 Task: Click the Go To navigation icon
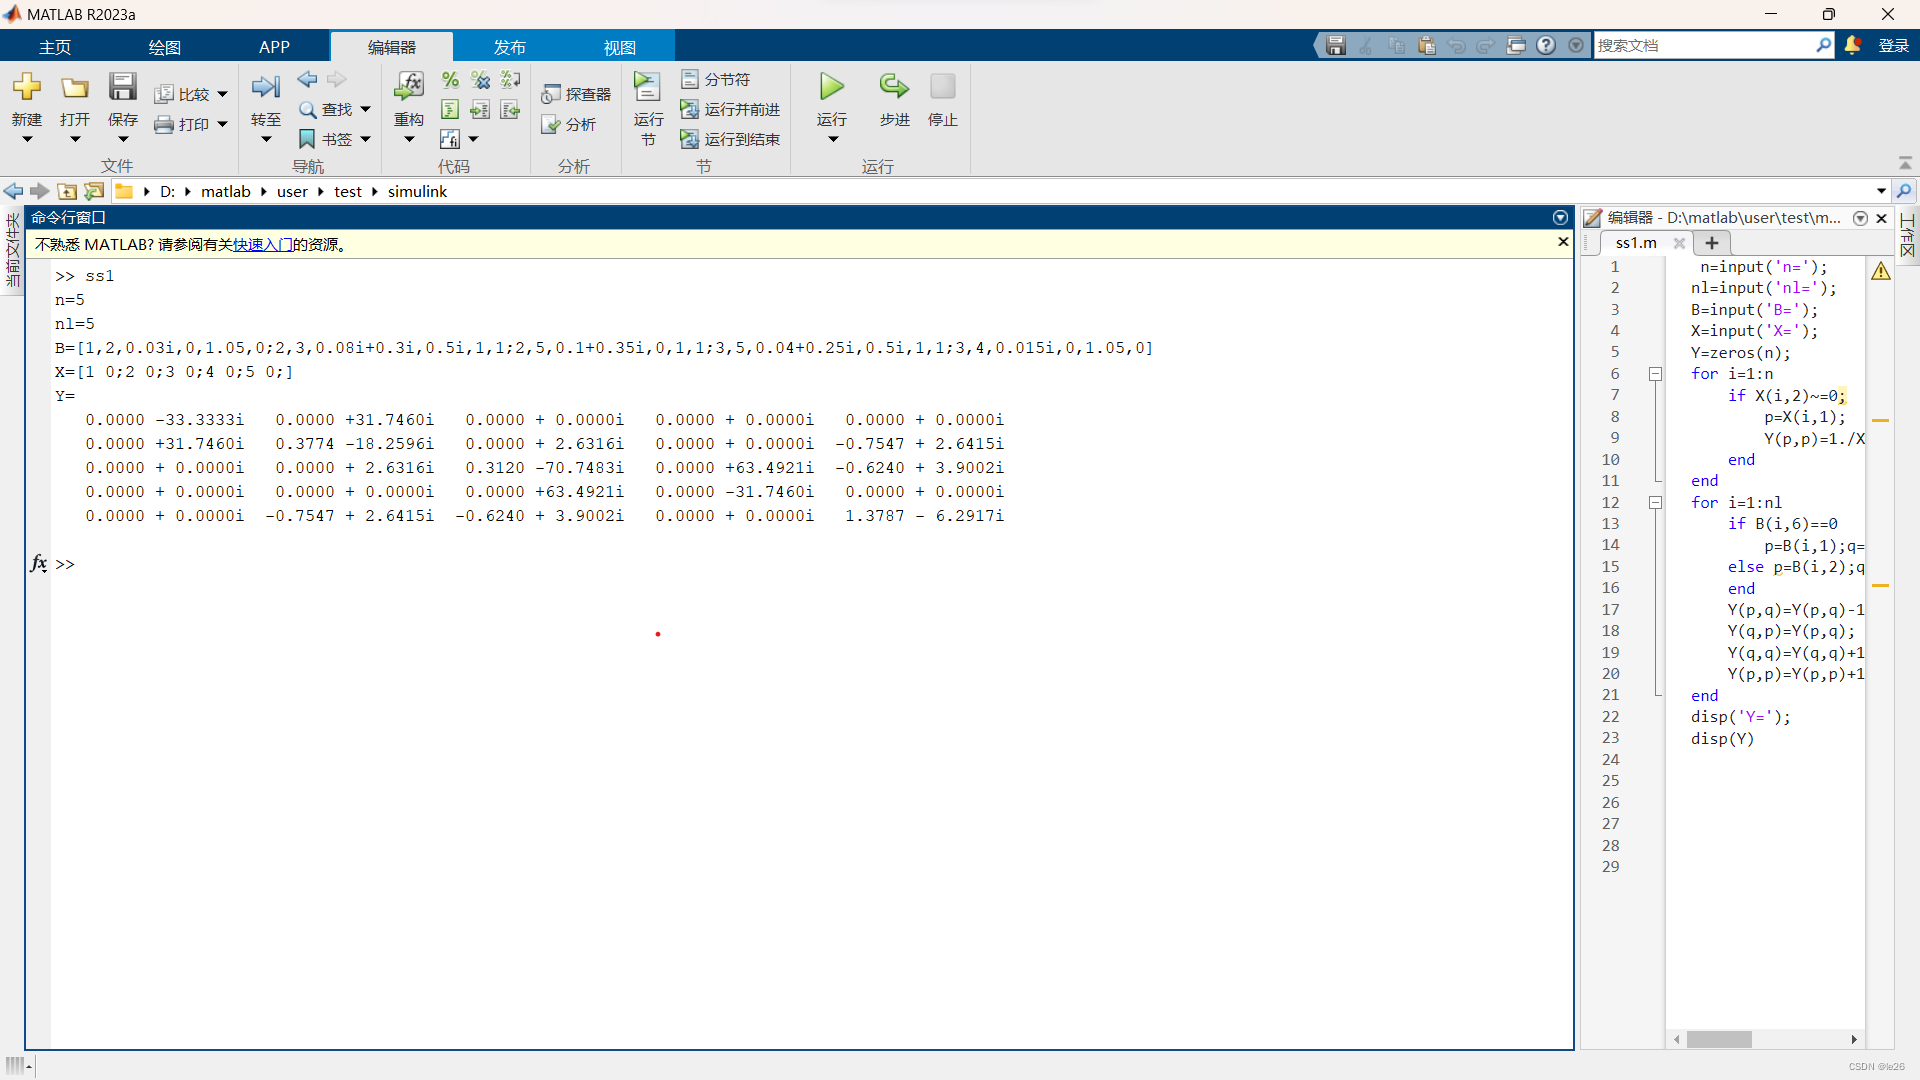(x=266, y=87)
